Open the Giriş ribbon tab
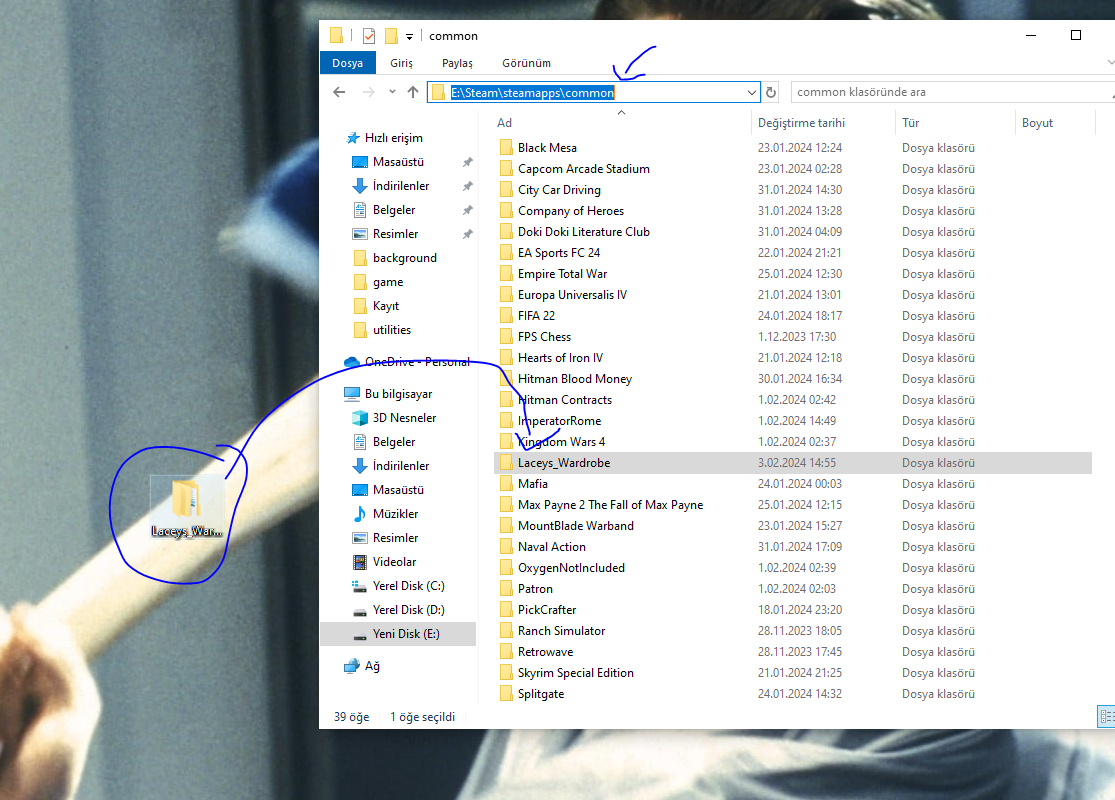 (401, 63)
